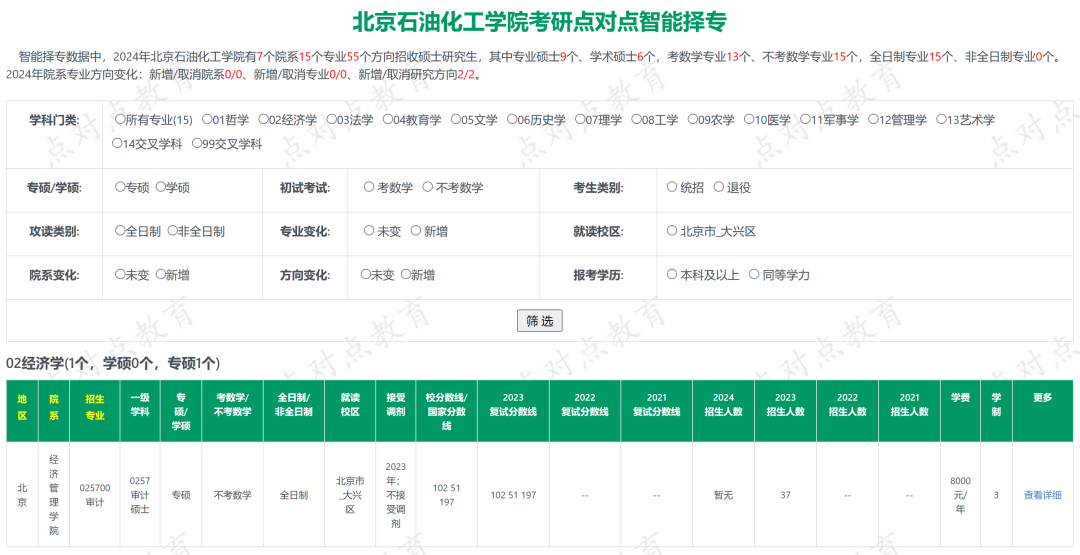Viewport: 1080px width, 555px height.
Task: Click the 暂无 enrollment cell
Action: coord(723,495)
